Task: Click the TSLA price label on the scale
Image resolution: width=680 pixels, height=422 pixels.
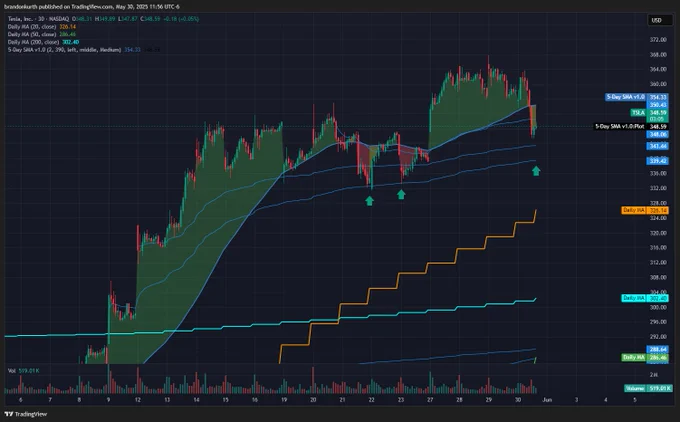Action: coord(649,113)
